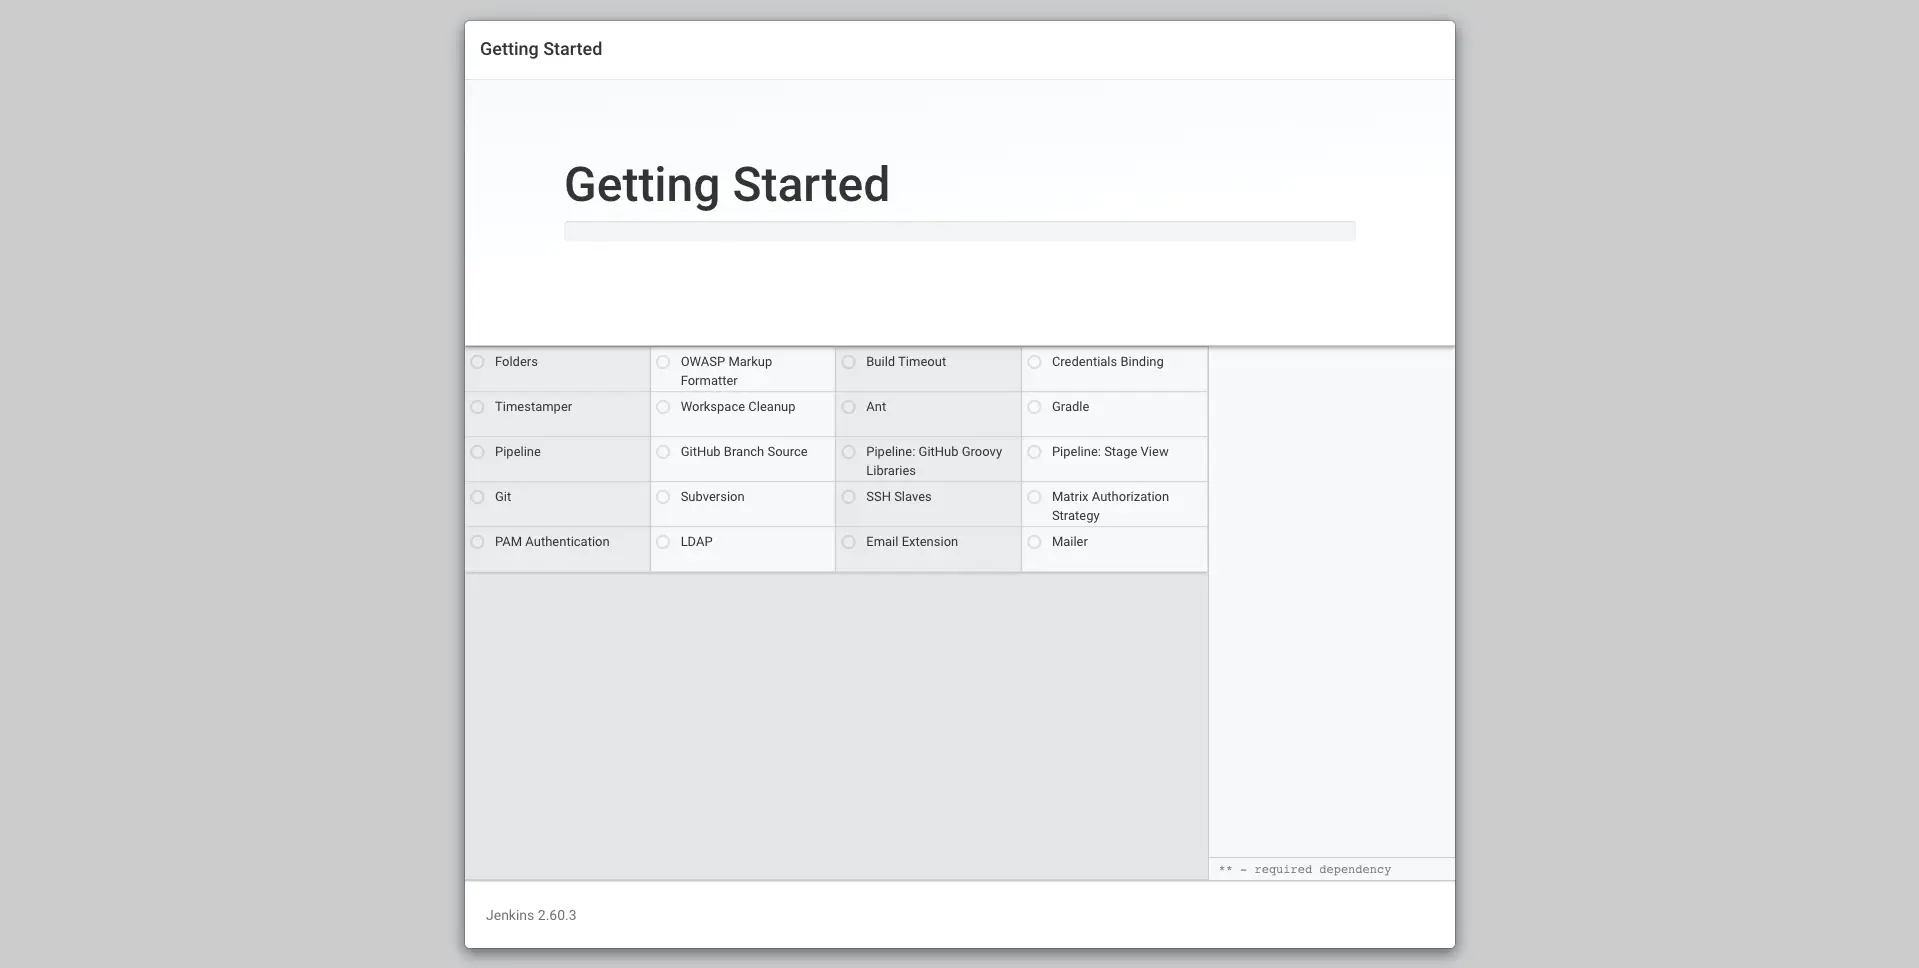Click the status circle beside SSH Slaves

click(849, 497)
